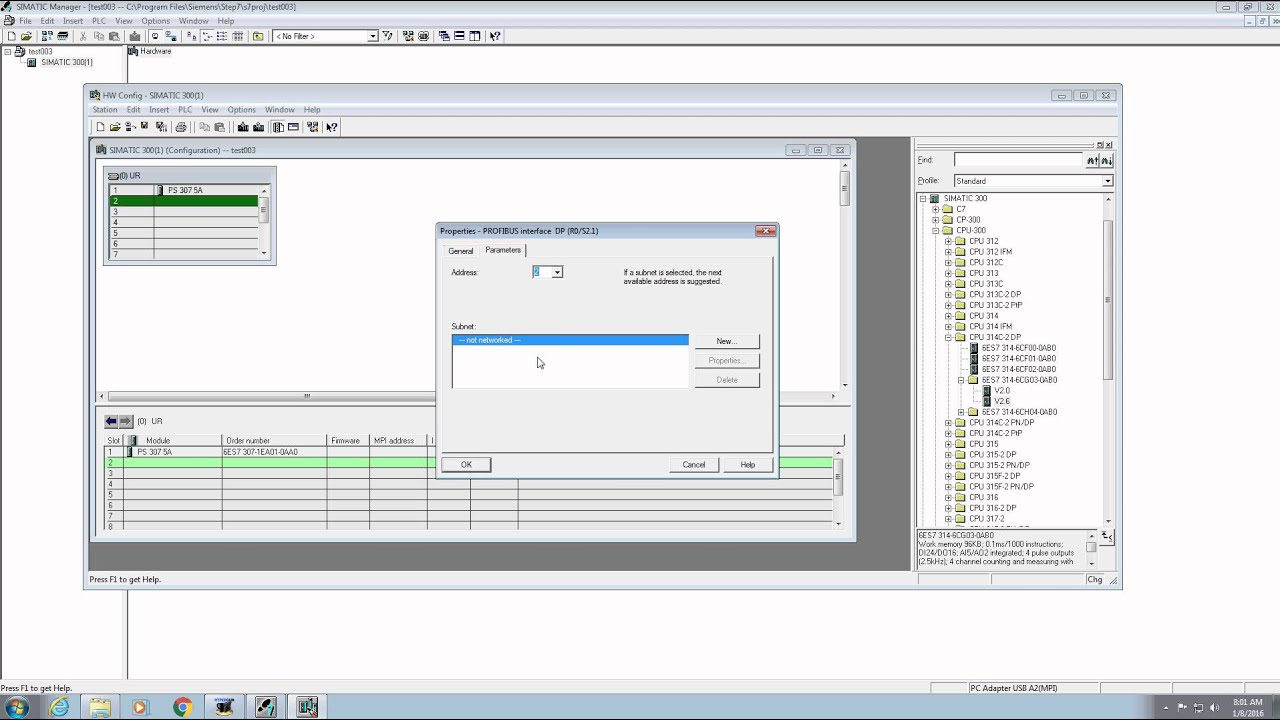Expand 6ES7 314-6CH04-0AB0 node

click(961, 412)
